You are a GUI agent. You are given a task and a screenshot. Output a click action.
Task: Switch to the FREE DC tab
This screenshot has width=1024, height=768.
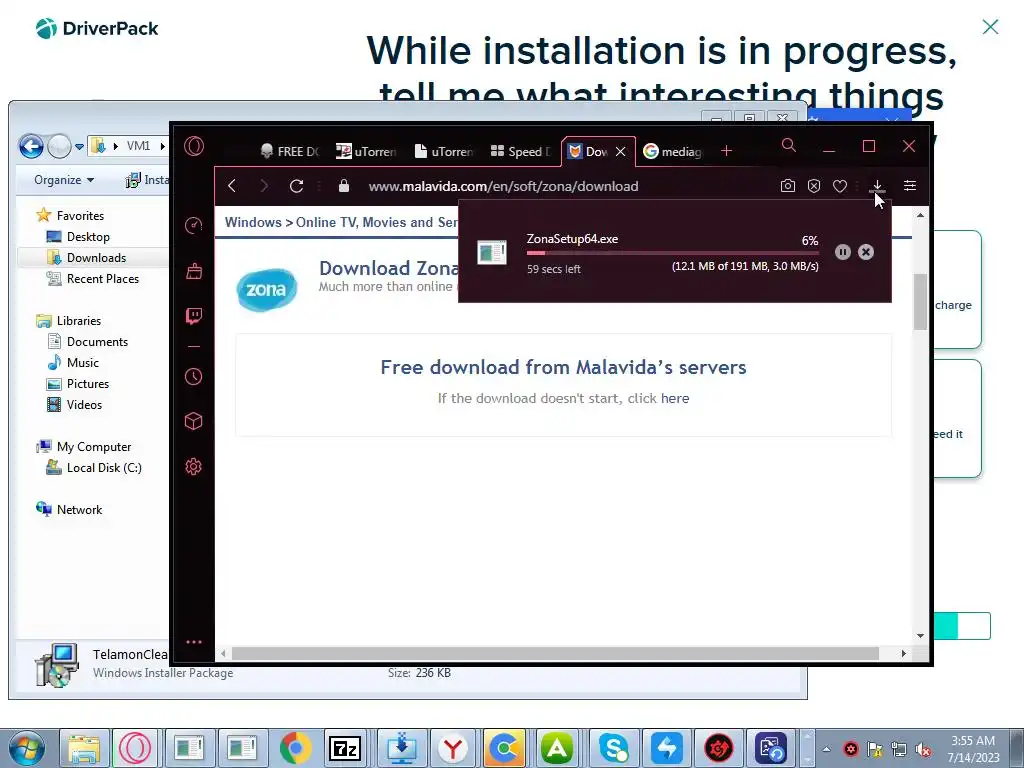tap(289, 152)
